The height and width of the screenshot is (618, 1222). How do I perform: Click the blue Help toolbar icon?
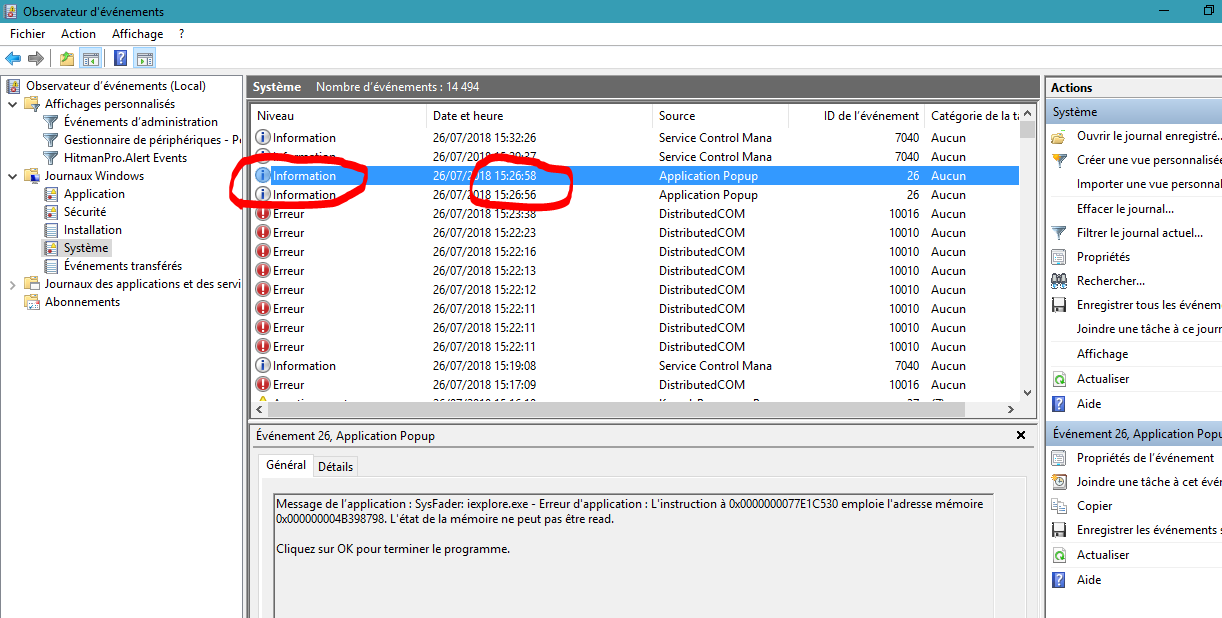[x=120, y=58]
